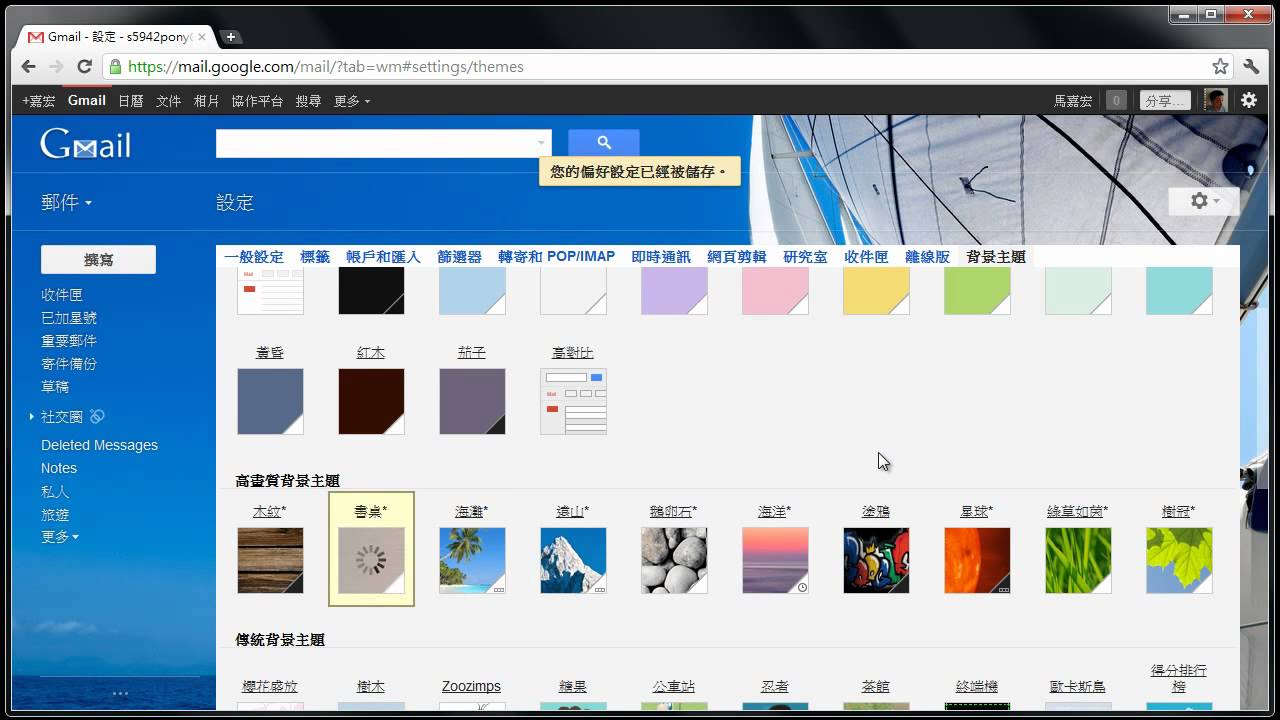Open the search options arrow in search box
Screen dimensions: 1280x720
541,144
